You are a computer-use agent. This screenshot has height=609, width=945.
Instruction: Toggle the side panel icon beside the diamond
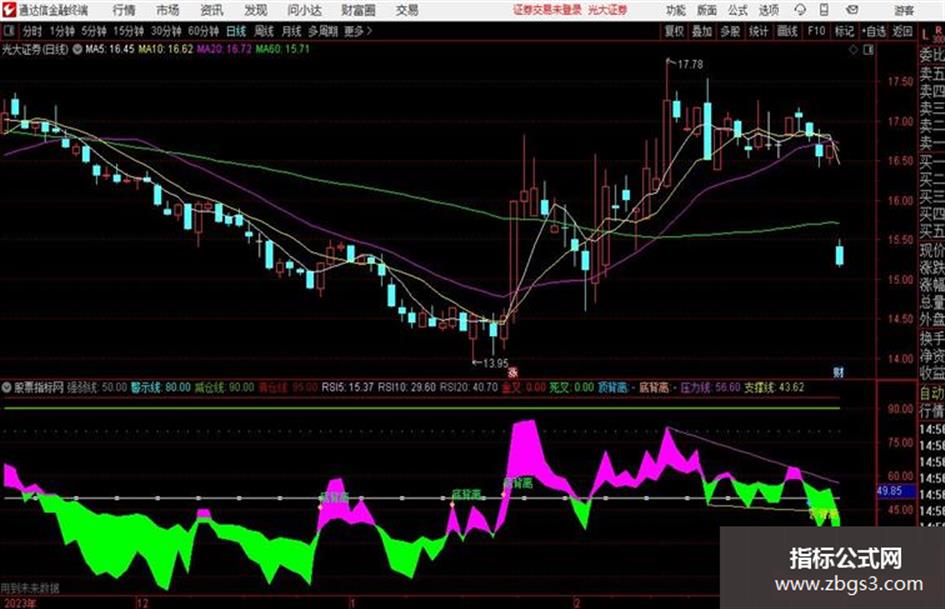(868, 50)
